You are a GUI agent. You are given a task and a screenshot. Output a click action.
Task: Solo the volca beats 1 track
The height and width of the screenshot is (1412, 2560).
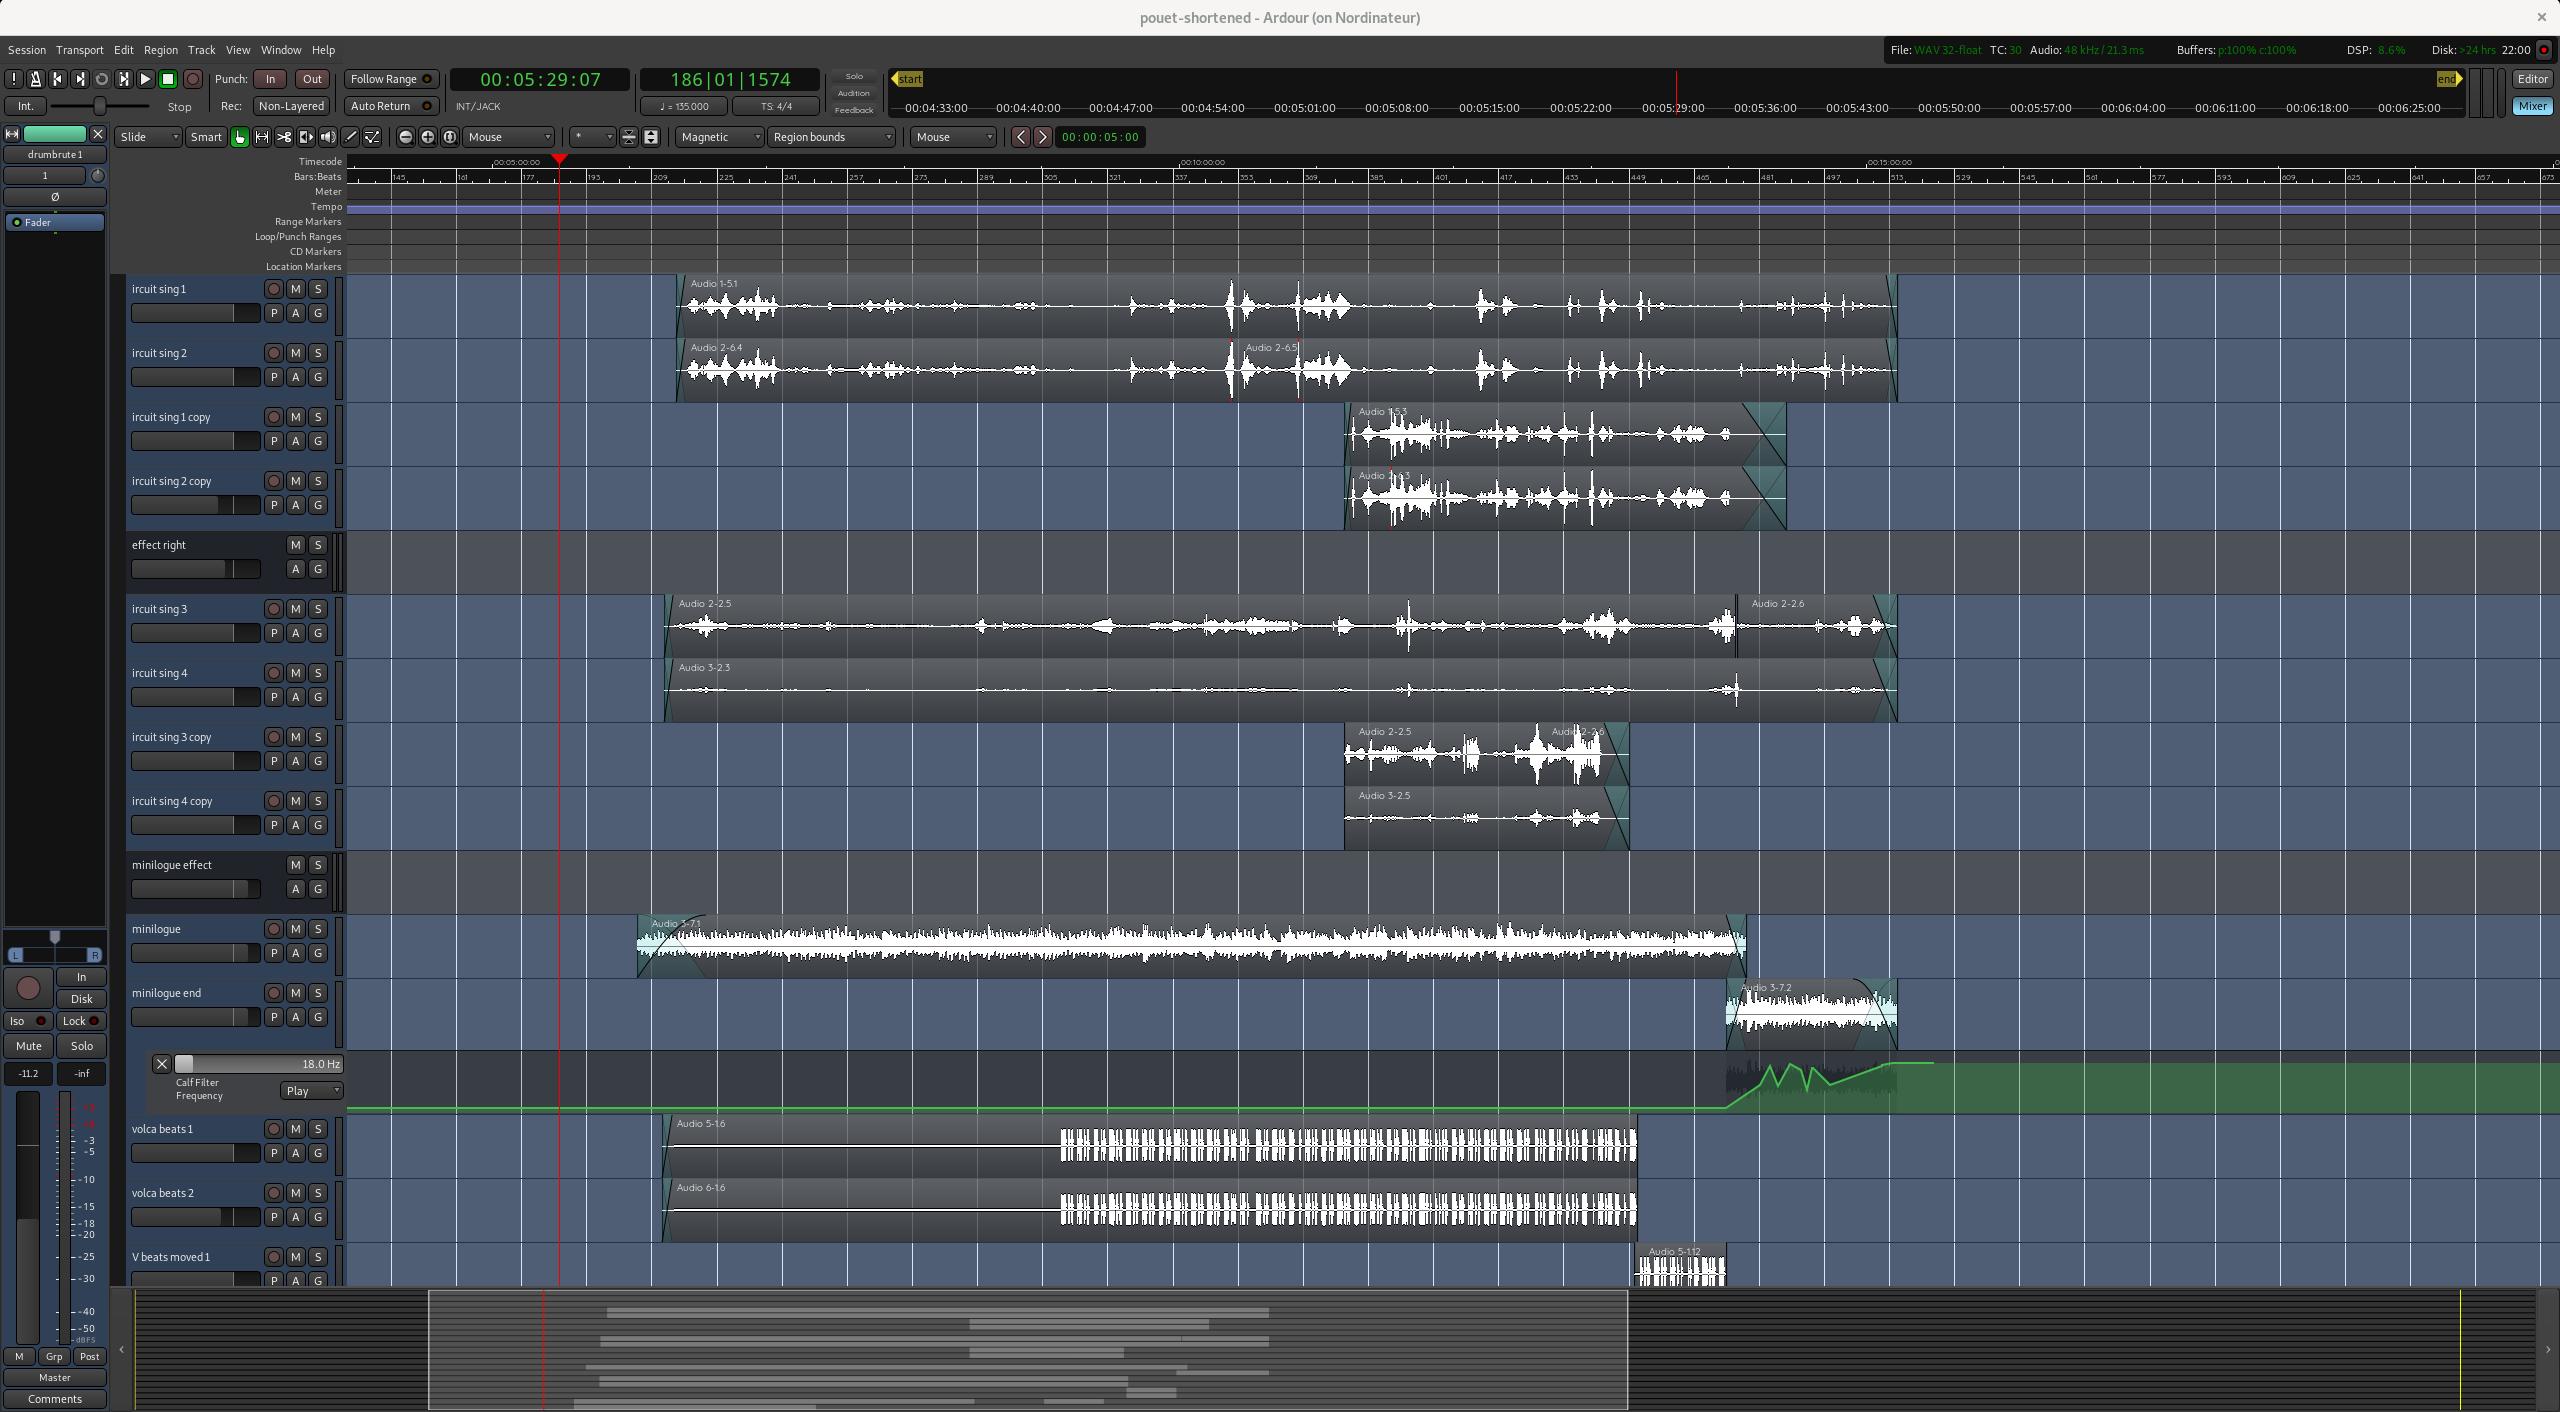(317, 1129)
